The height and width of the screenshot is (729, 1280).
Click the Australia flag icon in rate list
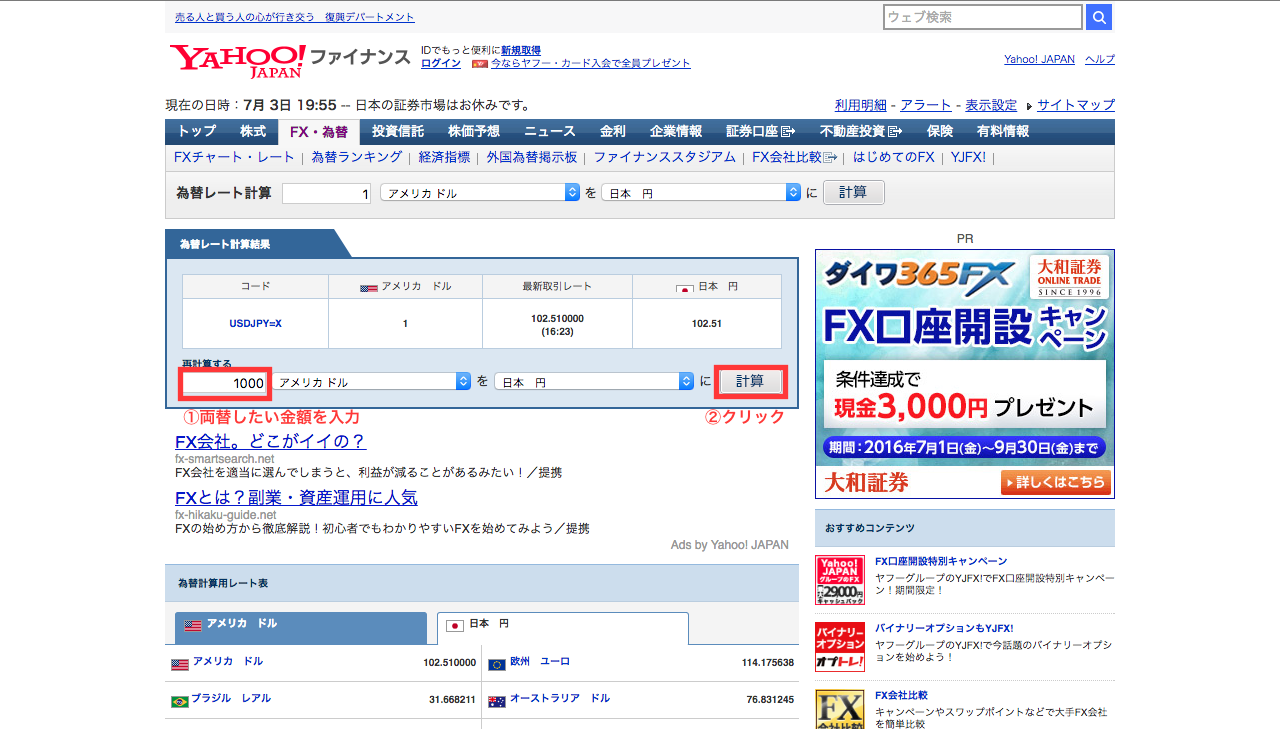tap(497, 701)
